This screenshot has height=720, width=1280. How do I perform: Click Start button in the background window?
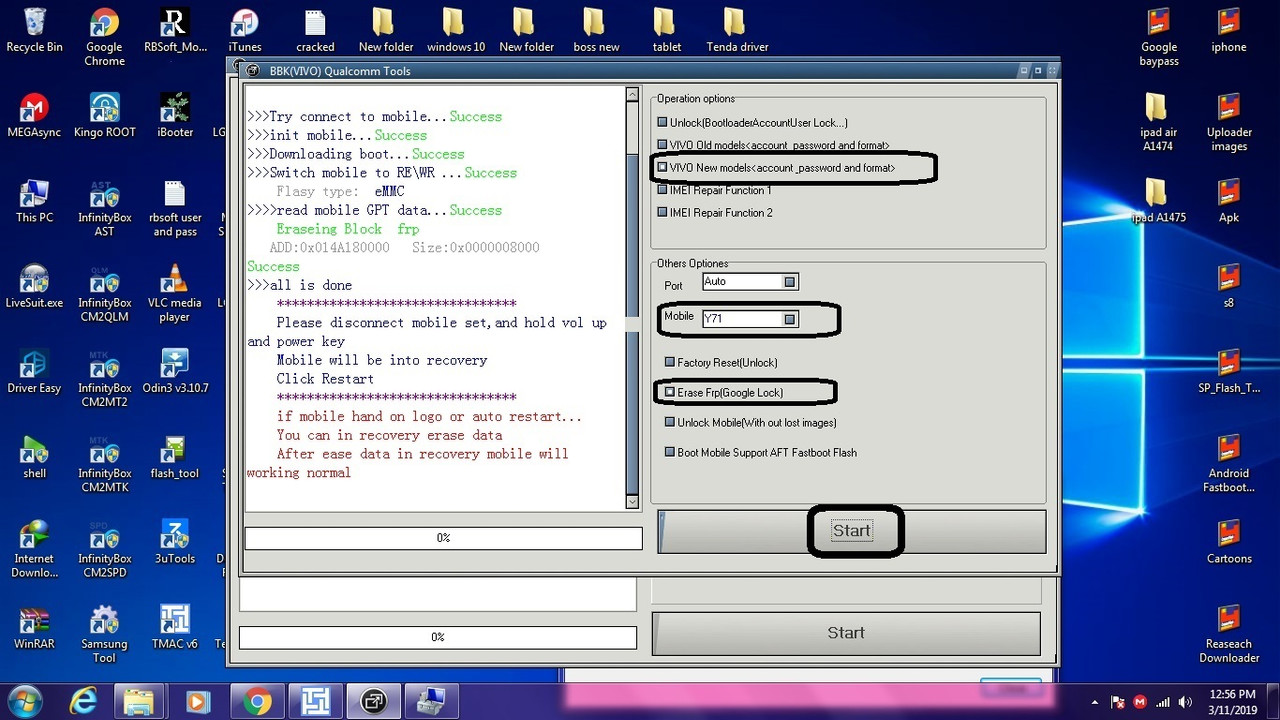[x=846, y=633]
